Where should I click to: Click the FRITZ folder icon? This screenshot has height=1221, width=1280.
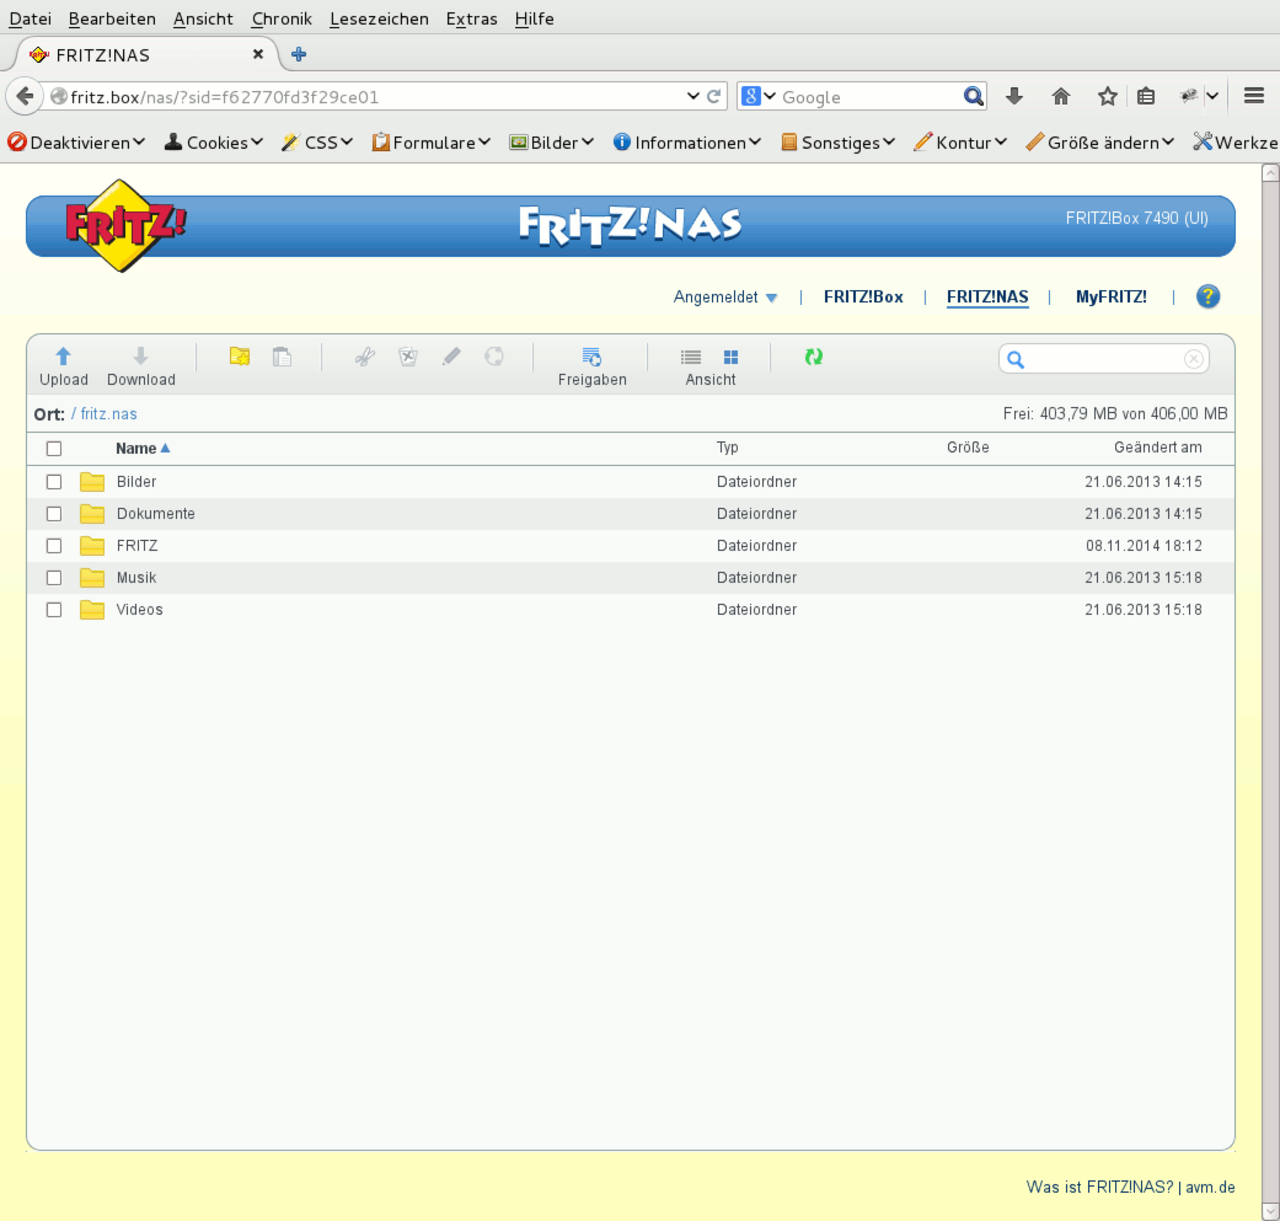(x=92, y=546)
